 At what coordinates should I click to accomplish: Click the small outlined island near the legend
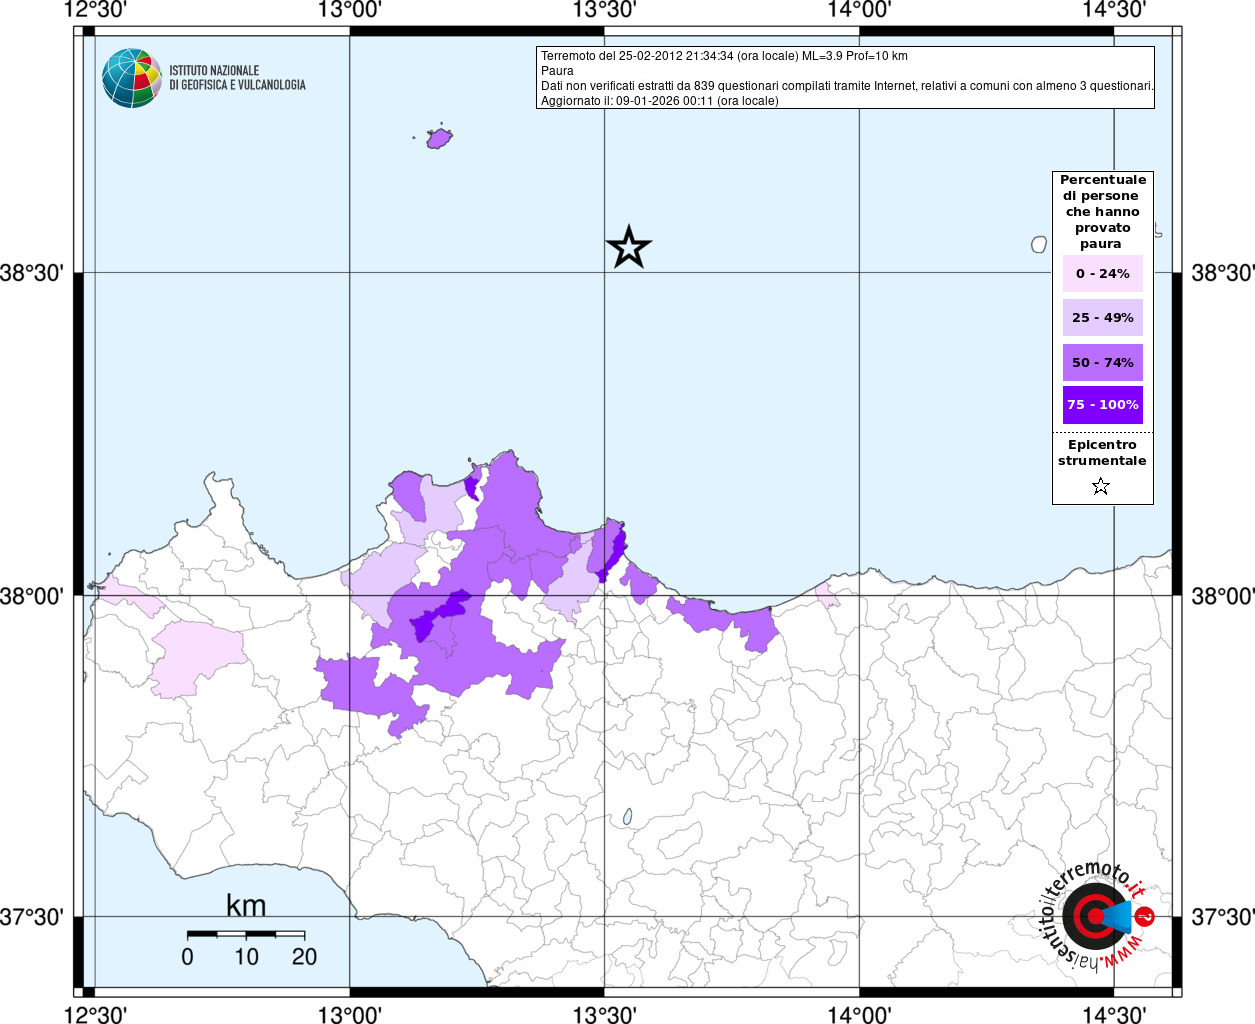[x=1039, y=244]
